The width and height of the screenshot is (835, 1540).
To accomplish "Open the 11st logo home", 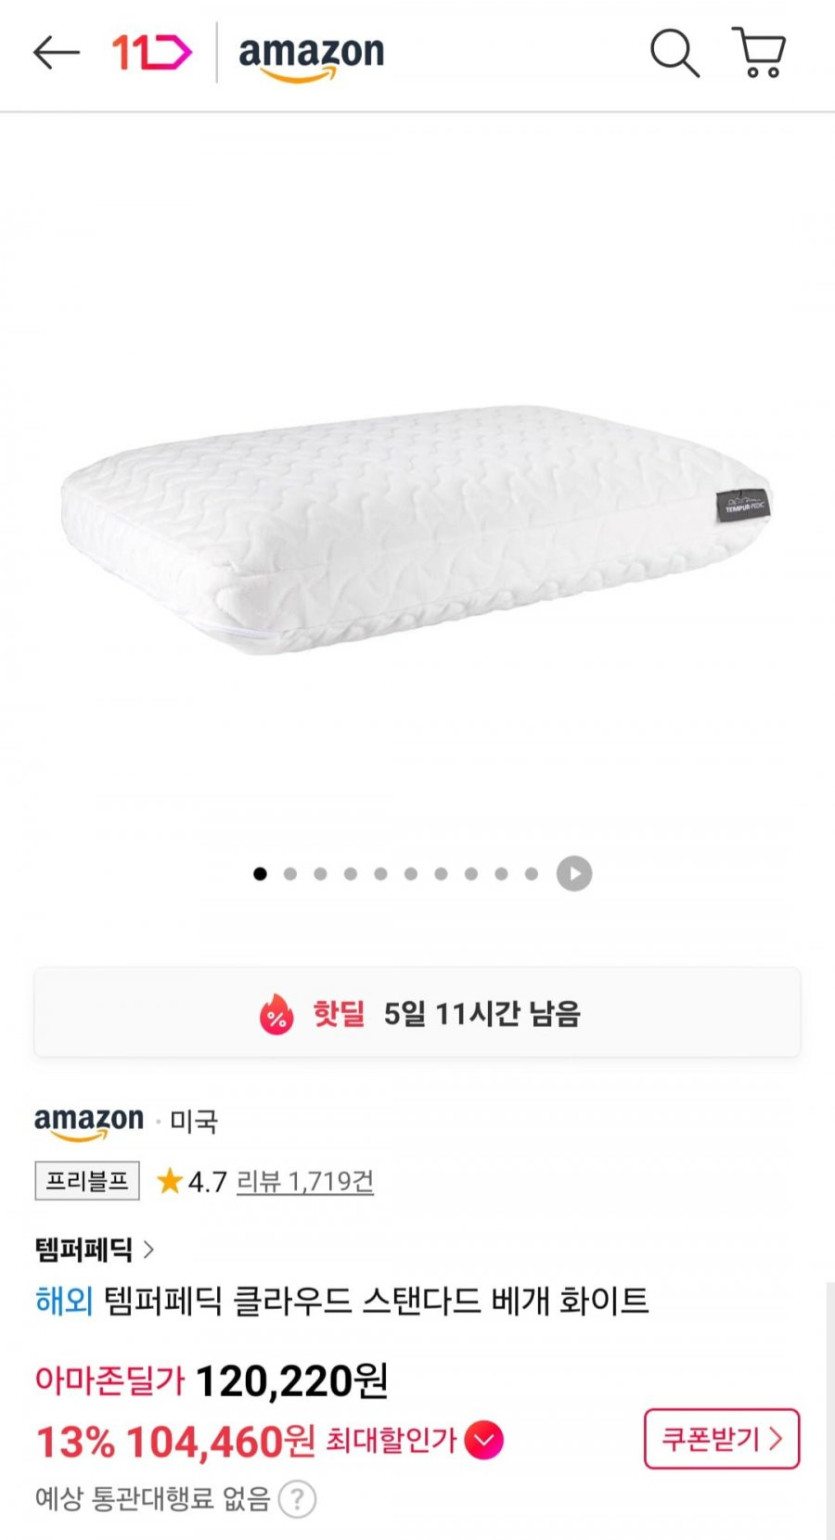I will click(x=151, y=52).
